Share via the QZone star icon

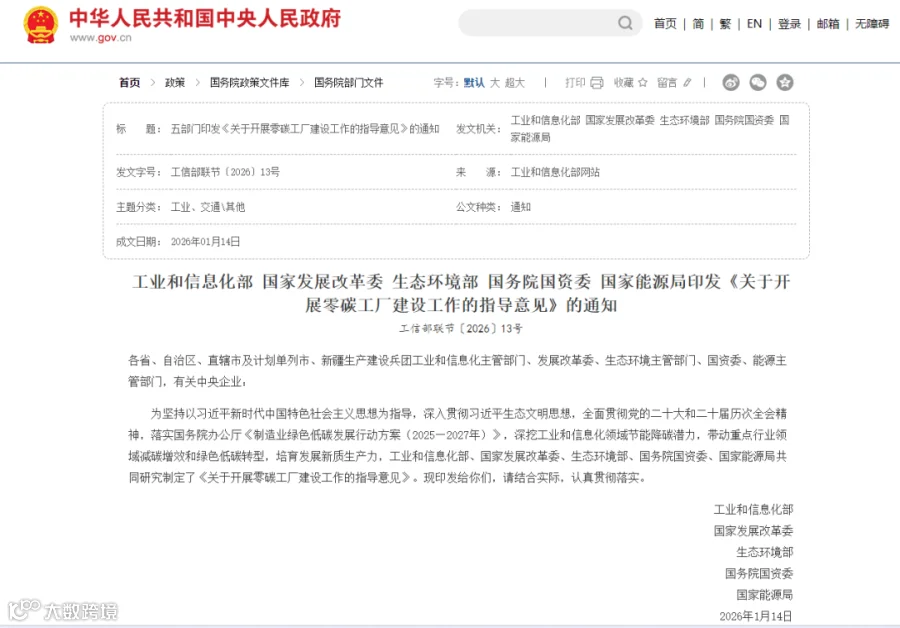(785, 83)
